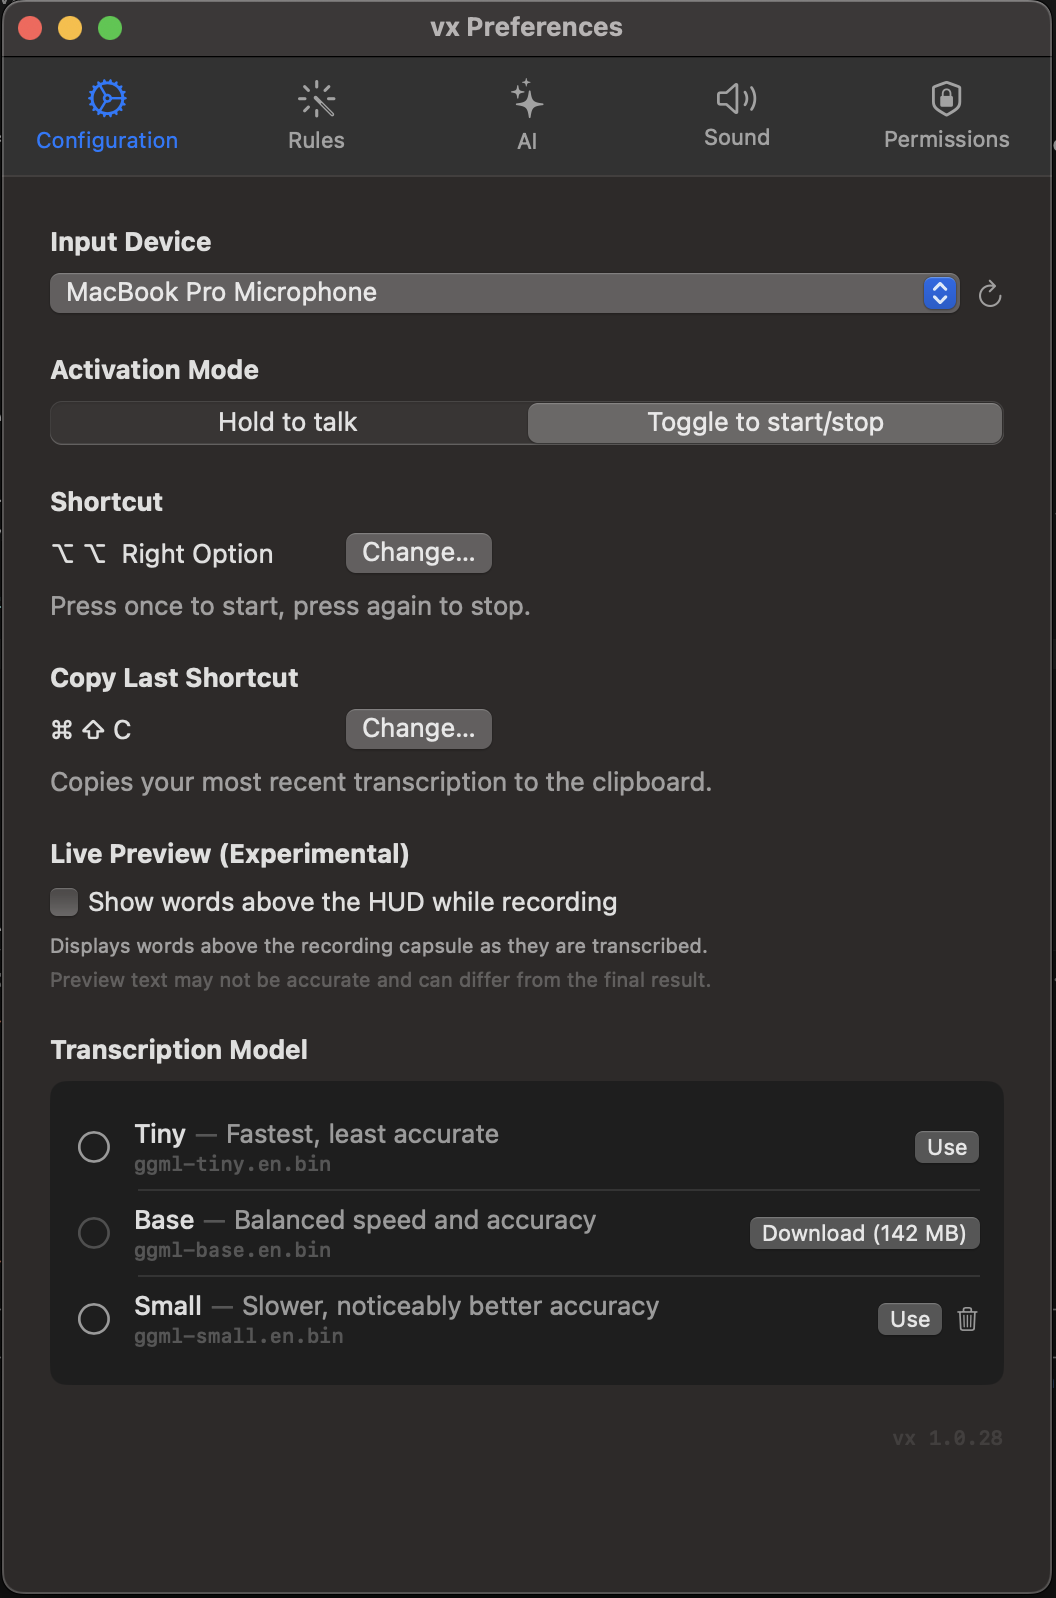
Task: Select Toggle to start/stop activation mode
Action: [764, 422]
